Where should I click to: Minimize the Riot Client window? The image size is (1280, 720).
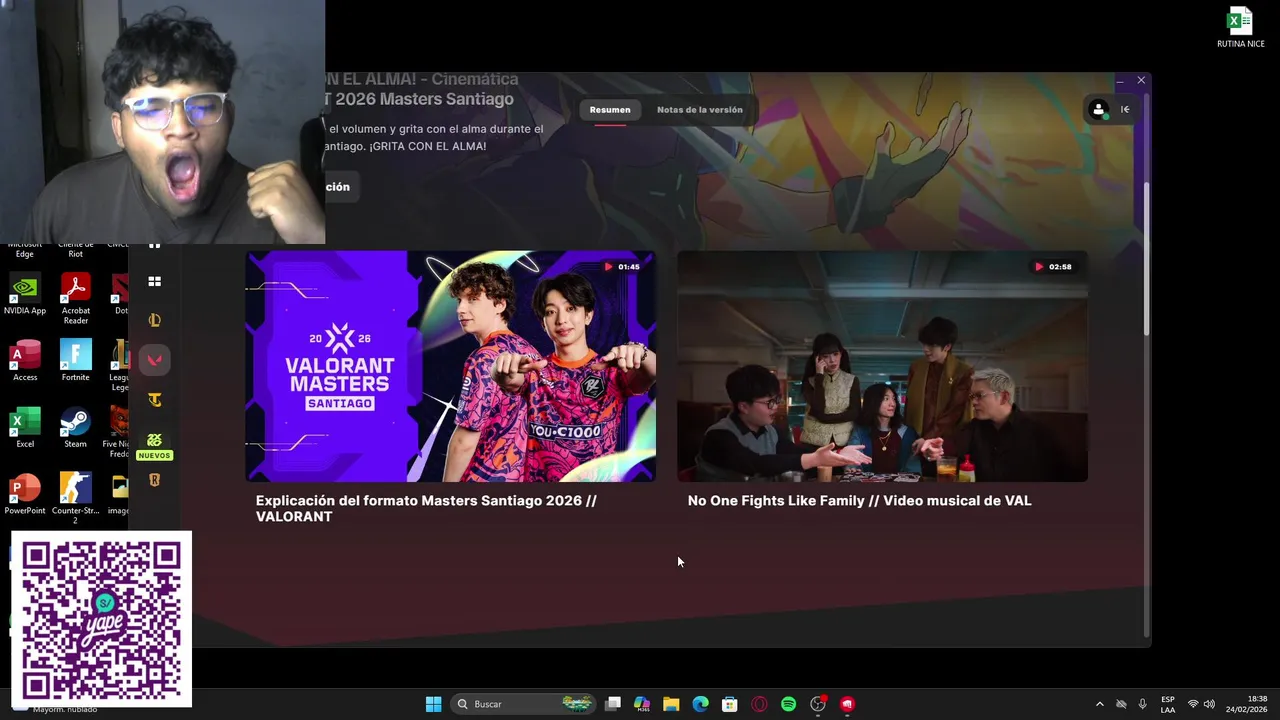1120,80
